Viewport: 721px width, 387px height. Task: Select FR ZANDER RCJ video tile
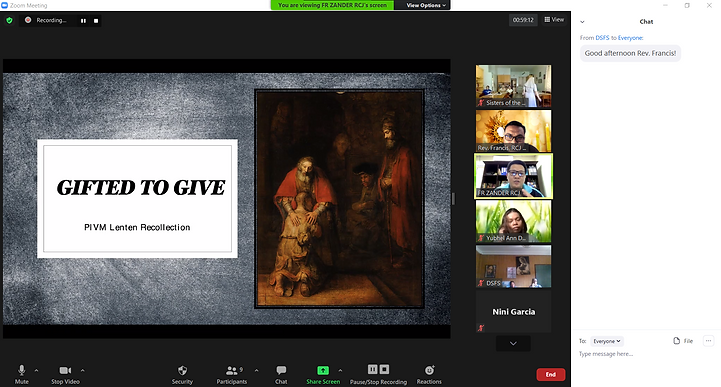[x=514, y=176]
